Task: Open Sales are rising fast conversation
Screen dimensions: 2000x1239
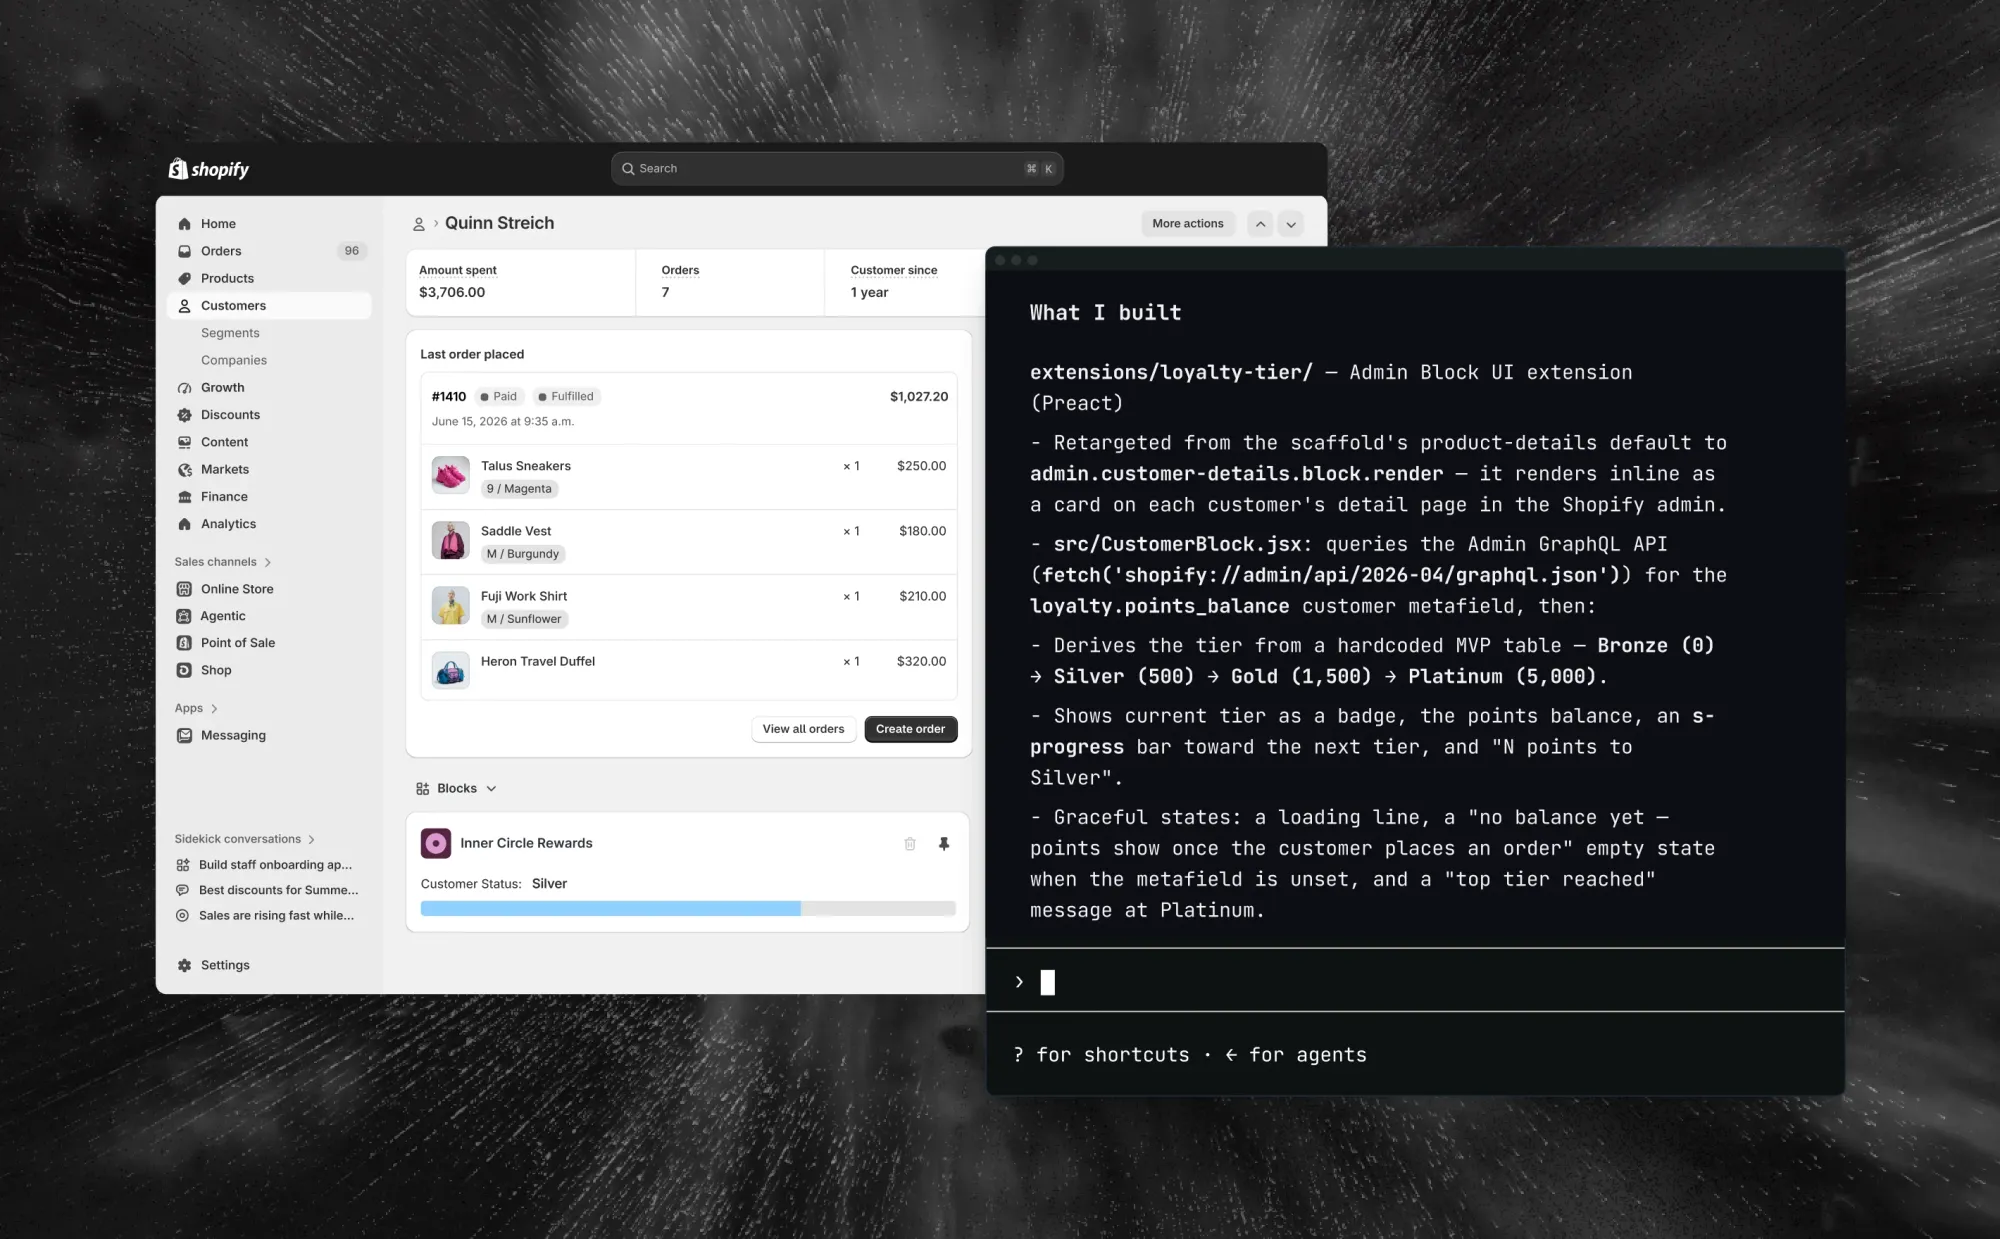Action: click(276, 915)
